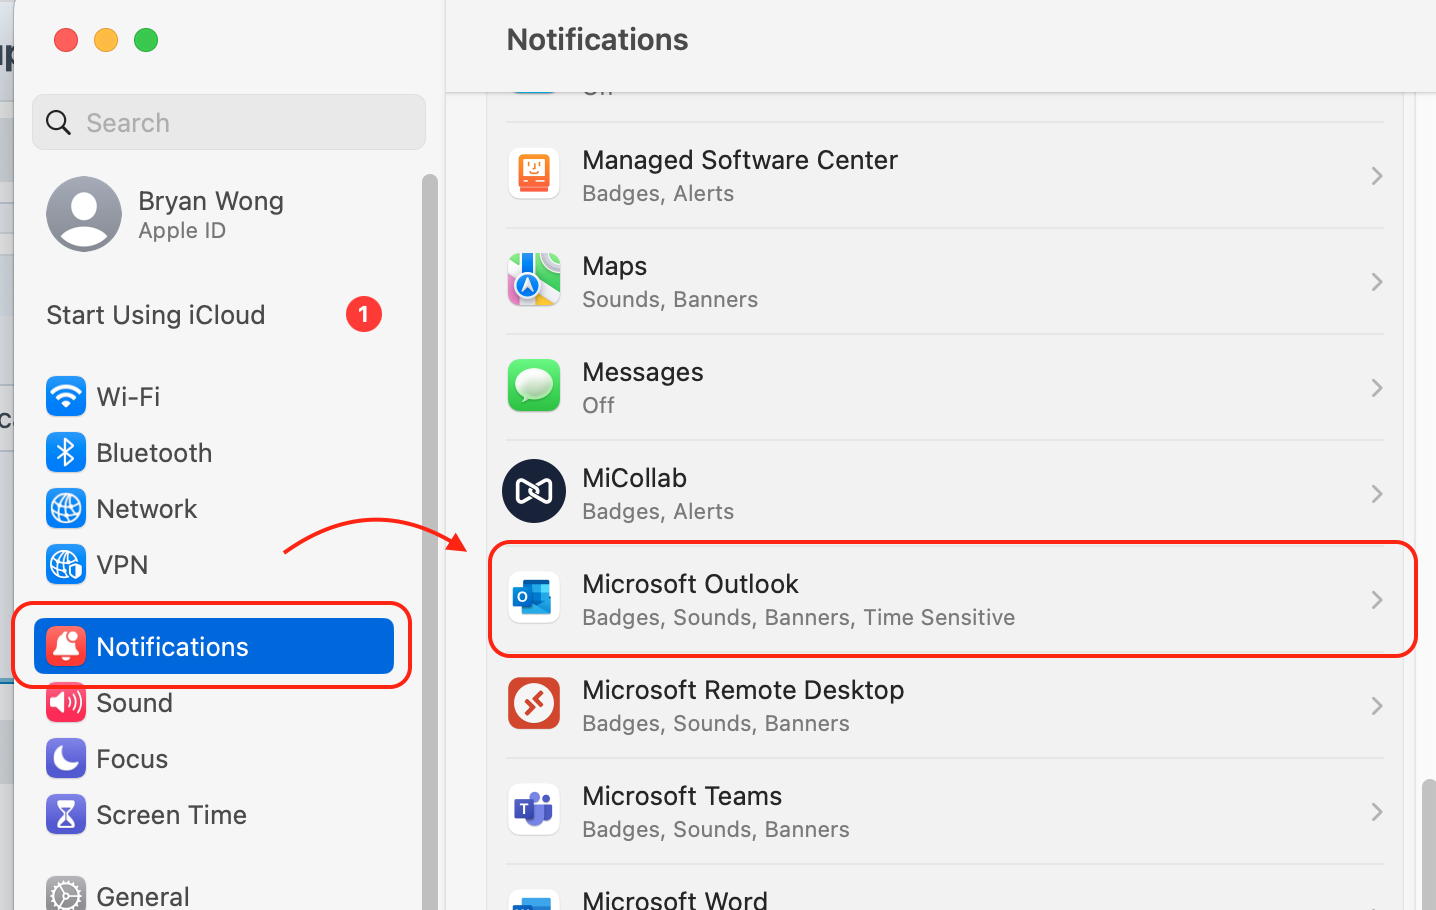This screenshot has height=910, width=1436.
Task: Select Screen Time in the sidebar
Action: (x=214, y=814)
